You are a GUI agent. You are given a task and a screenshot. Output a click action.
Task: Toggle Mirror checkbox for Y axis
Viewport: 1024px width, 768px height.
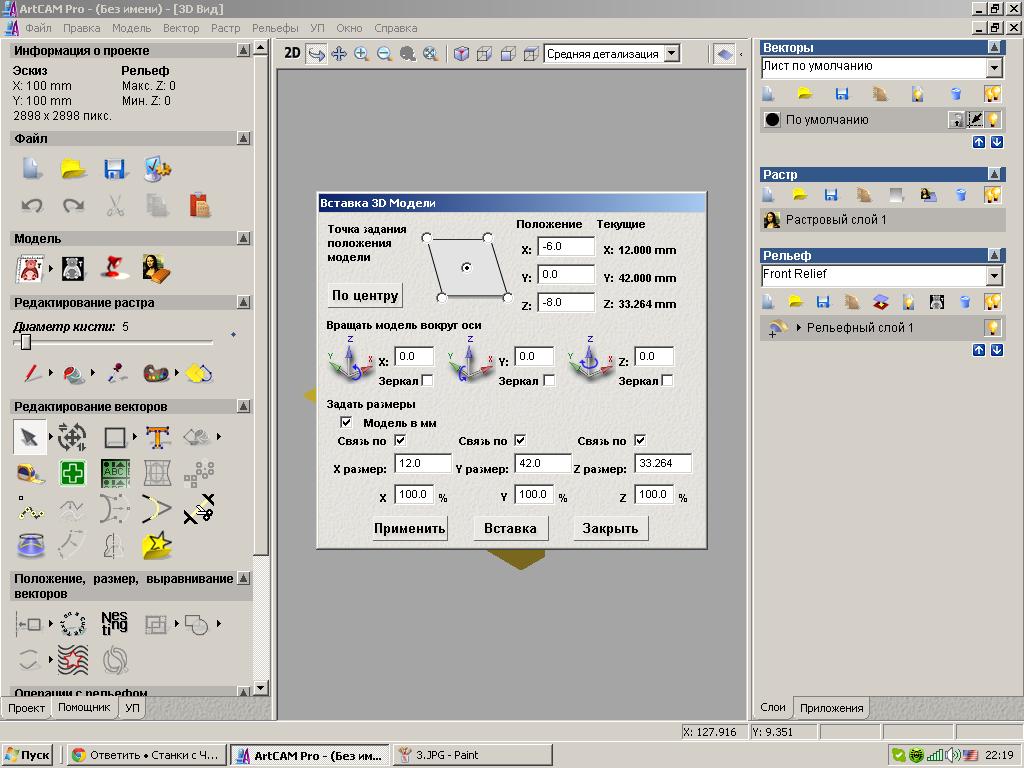549,380
